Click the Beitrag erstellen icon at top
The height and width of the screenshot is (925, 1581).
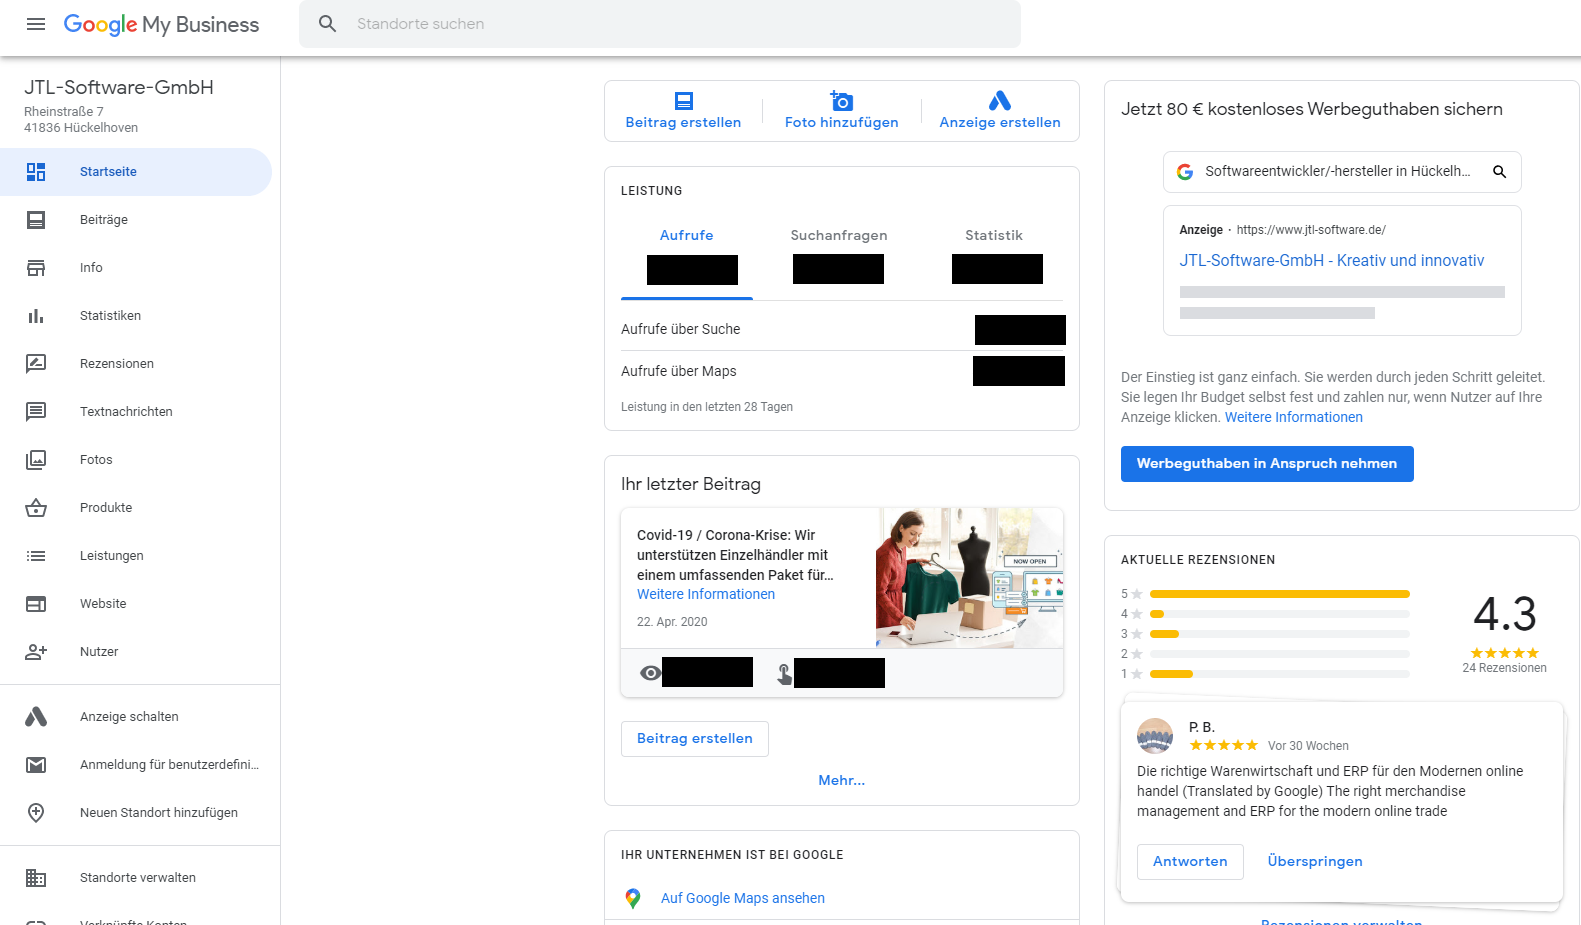(x=683, y=101)
